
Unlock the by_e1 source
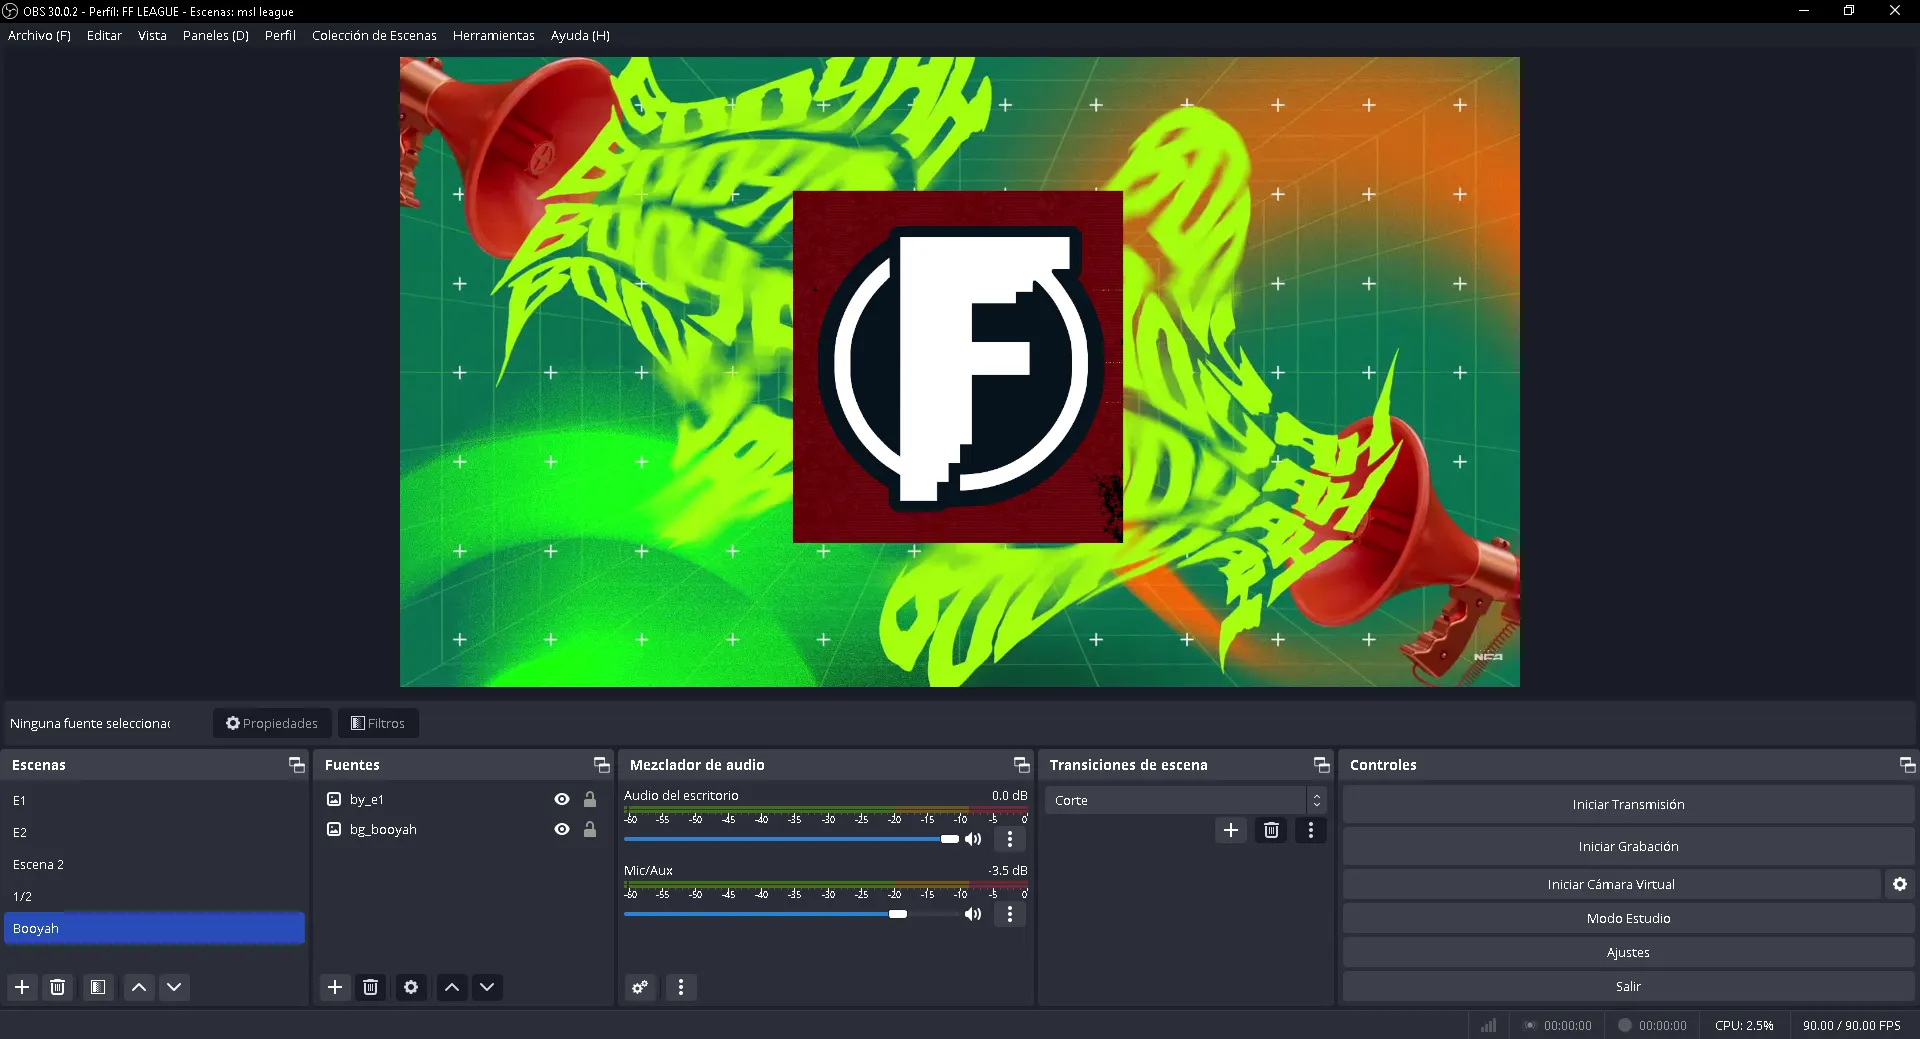tap(590, 799)
